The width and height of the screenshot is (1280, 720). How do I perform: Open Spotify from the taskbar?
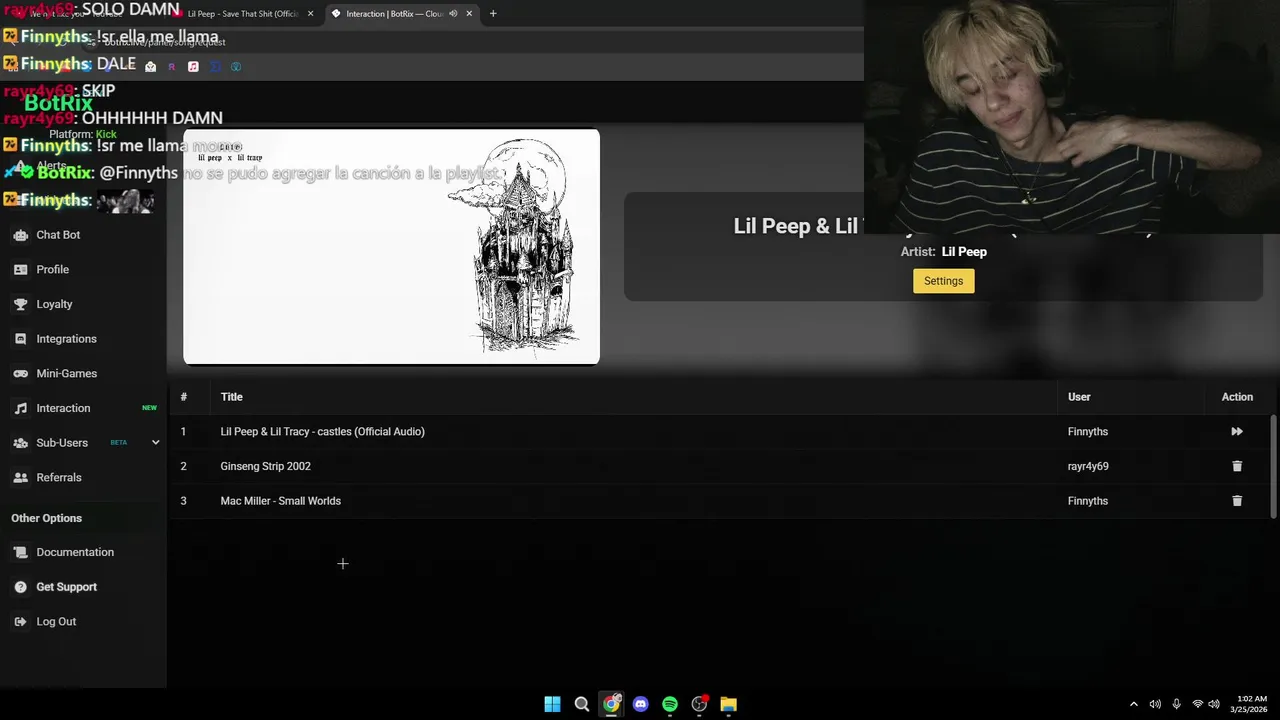670,704
